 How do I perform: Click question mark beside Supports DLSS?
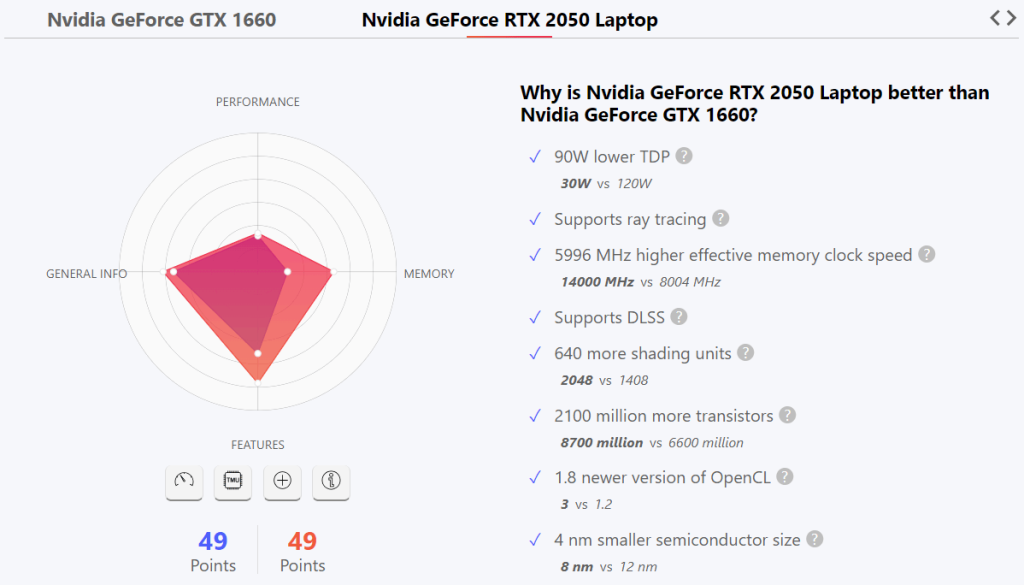679,317
